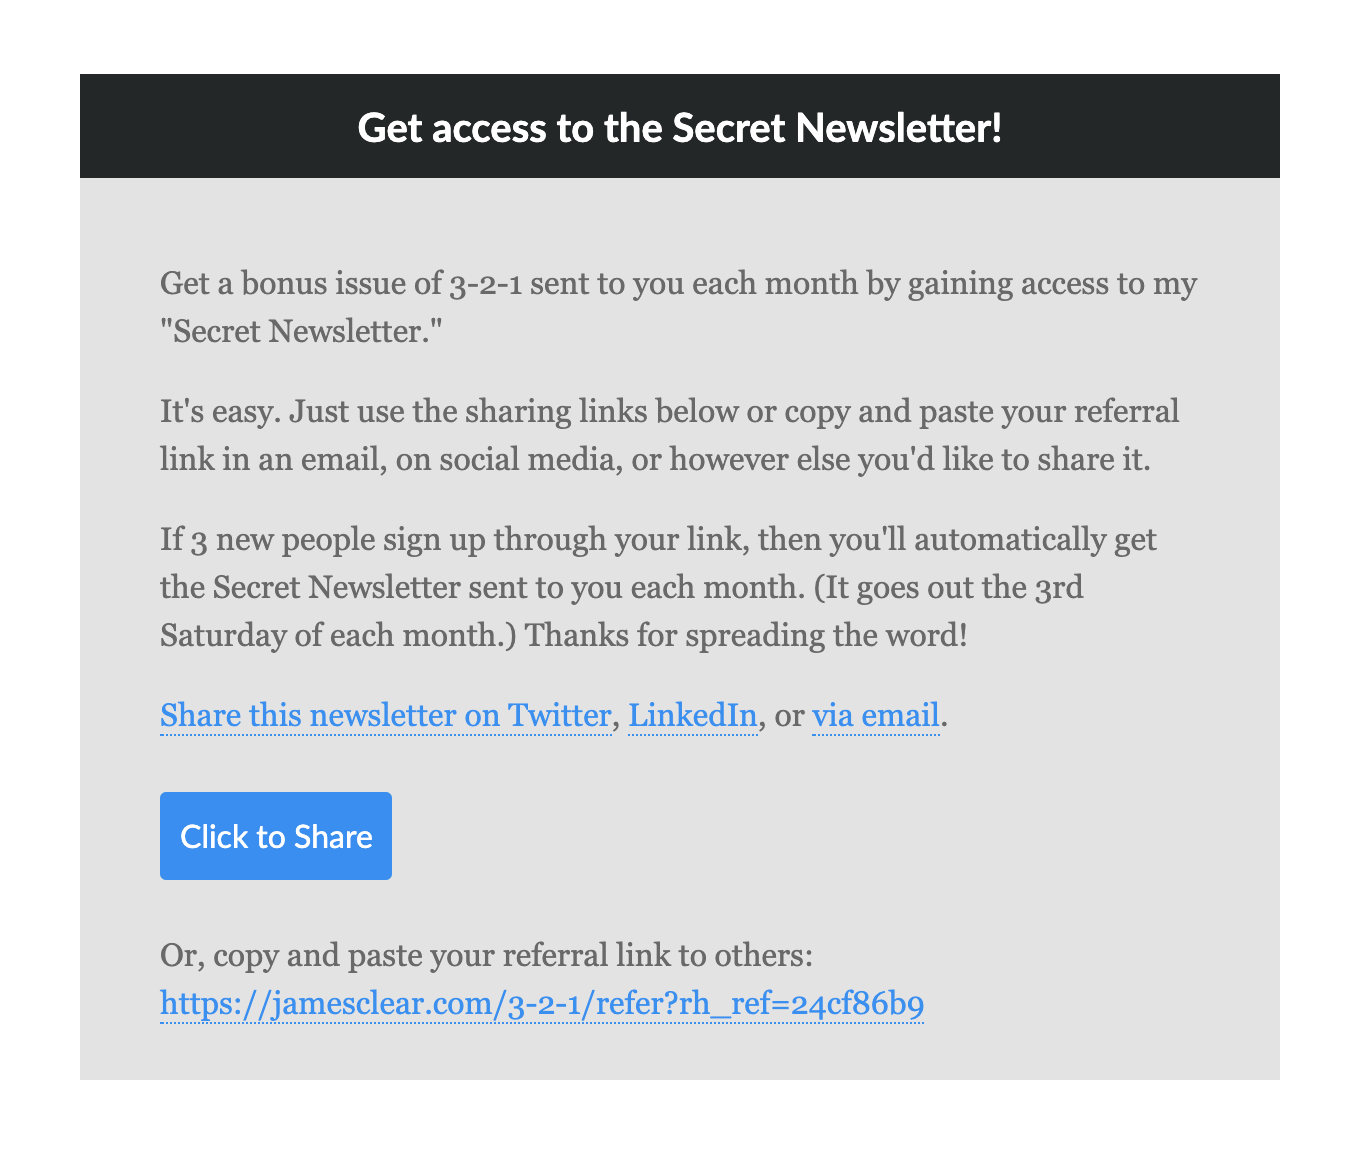Click the "Get access to the Secret Newsletter!" heading
The height and width of the screenshot is (1156, 1358).
(x=680, y=127)
